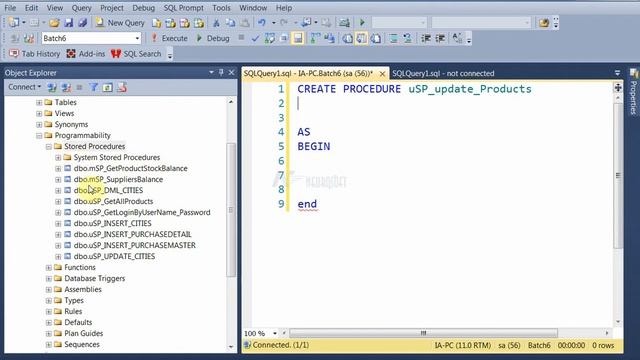The image size is (640, 360).
Task: Select dbo.mSP_GetProductStockBalance procedure
Action: pyautogui.click(x=131, y=168)
